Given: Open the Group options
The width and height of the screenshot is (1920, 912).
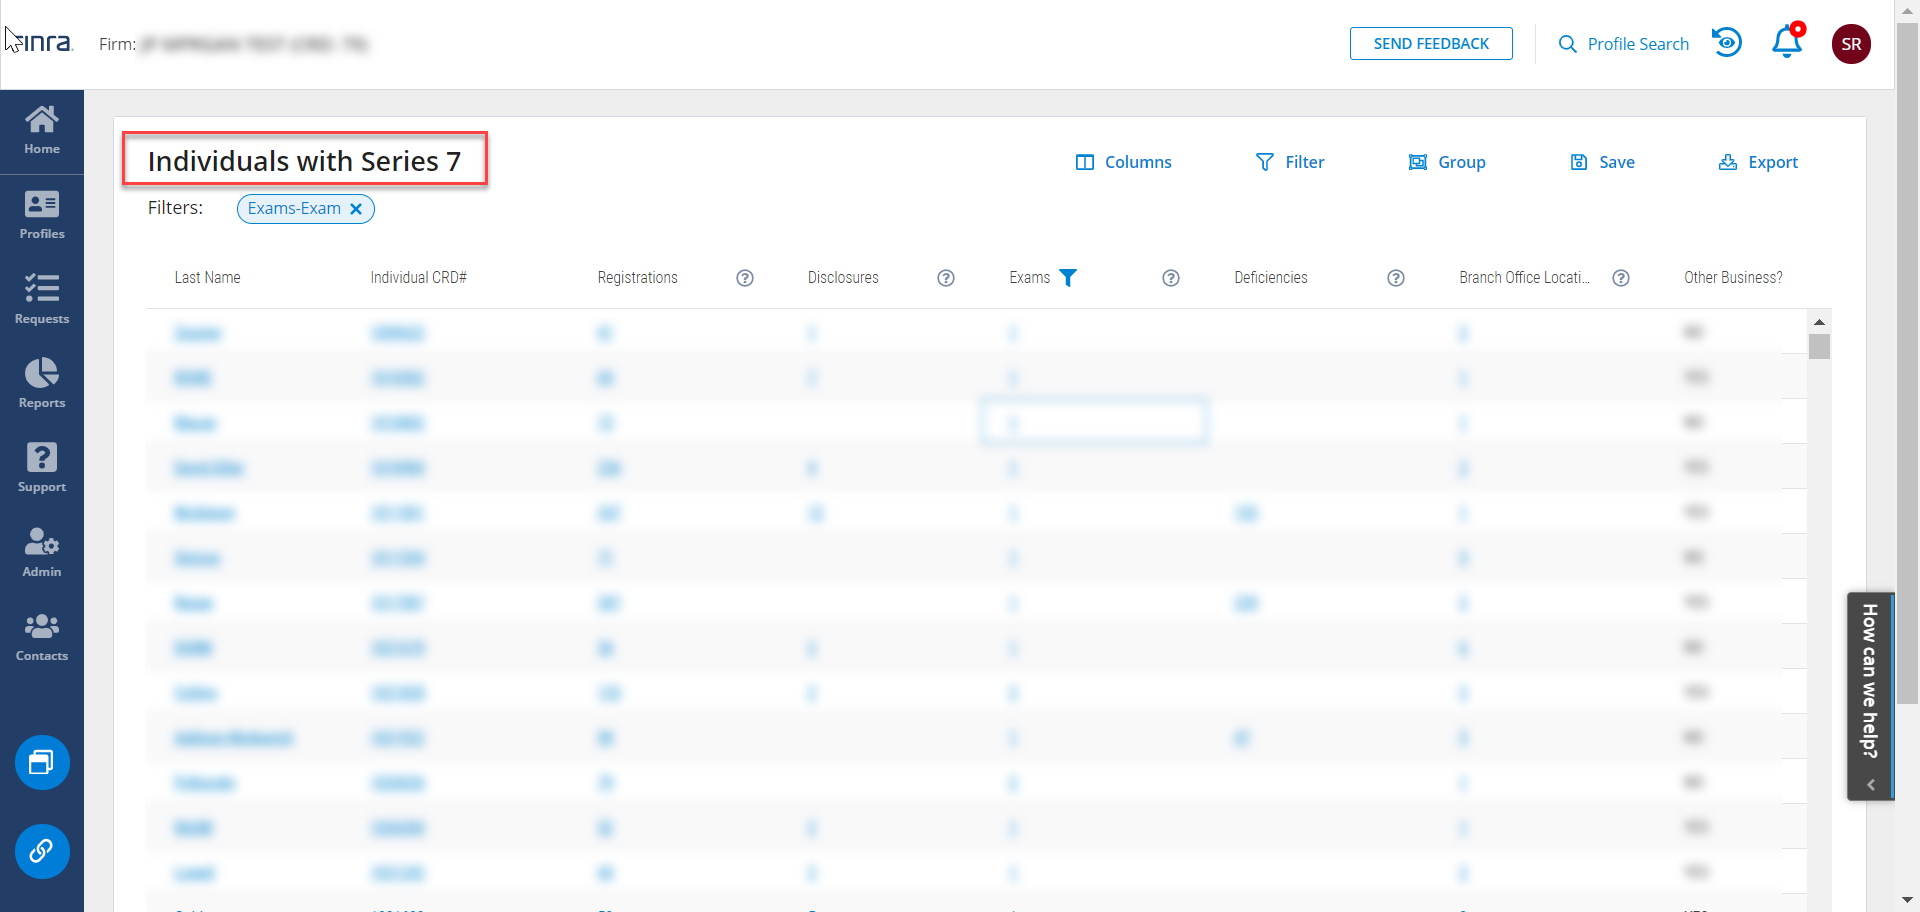Looking at the screenshot, I should [1447, 162].
